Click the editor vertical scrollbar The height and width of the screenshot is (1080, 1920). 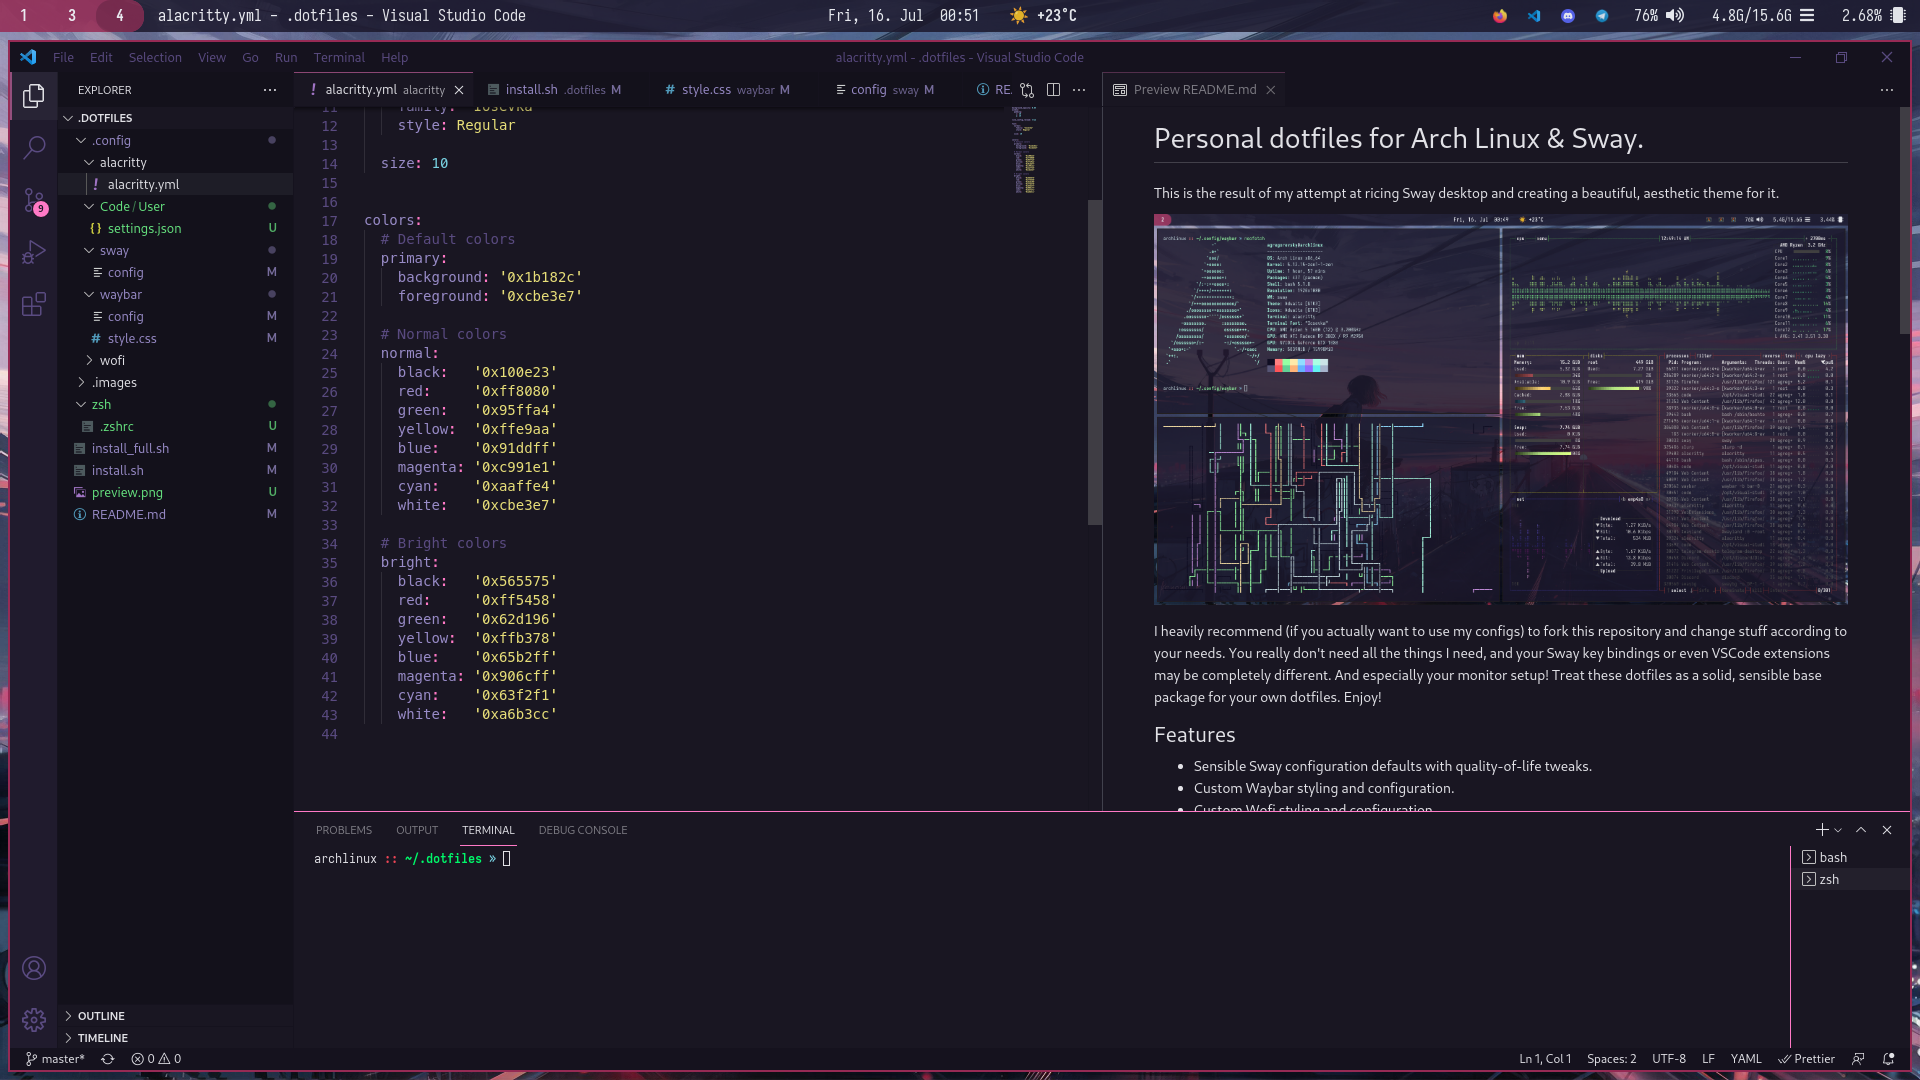pos(1094,360)
